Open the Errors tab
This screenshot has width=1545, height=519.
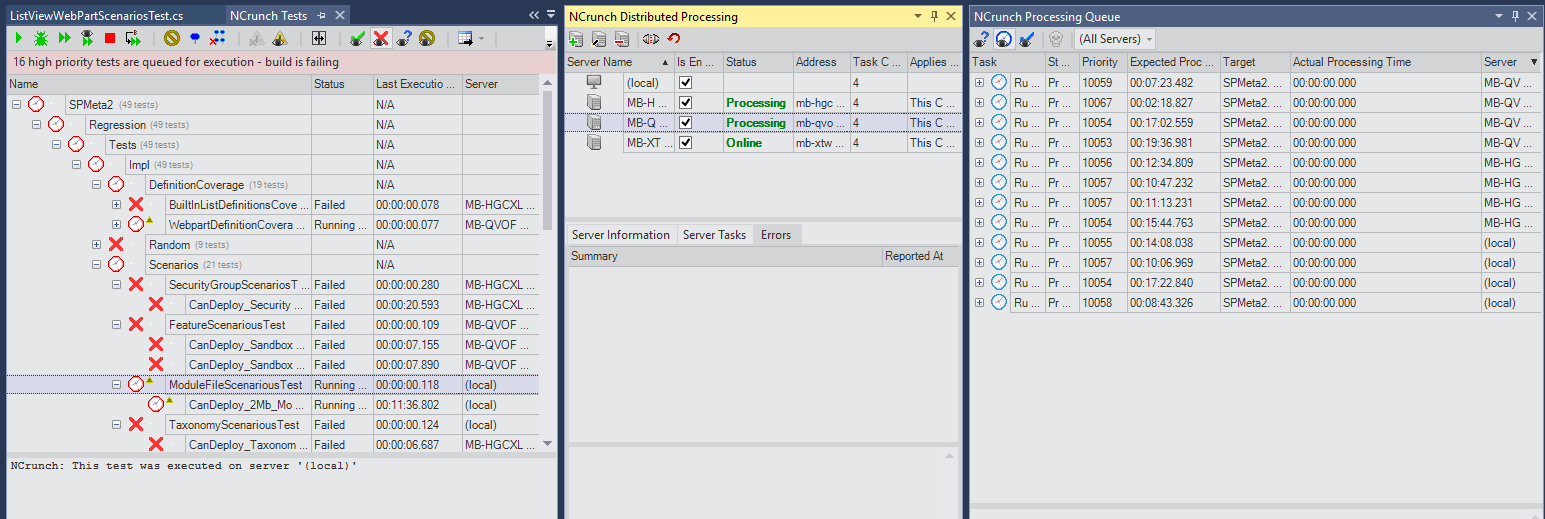(775, 235)
